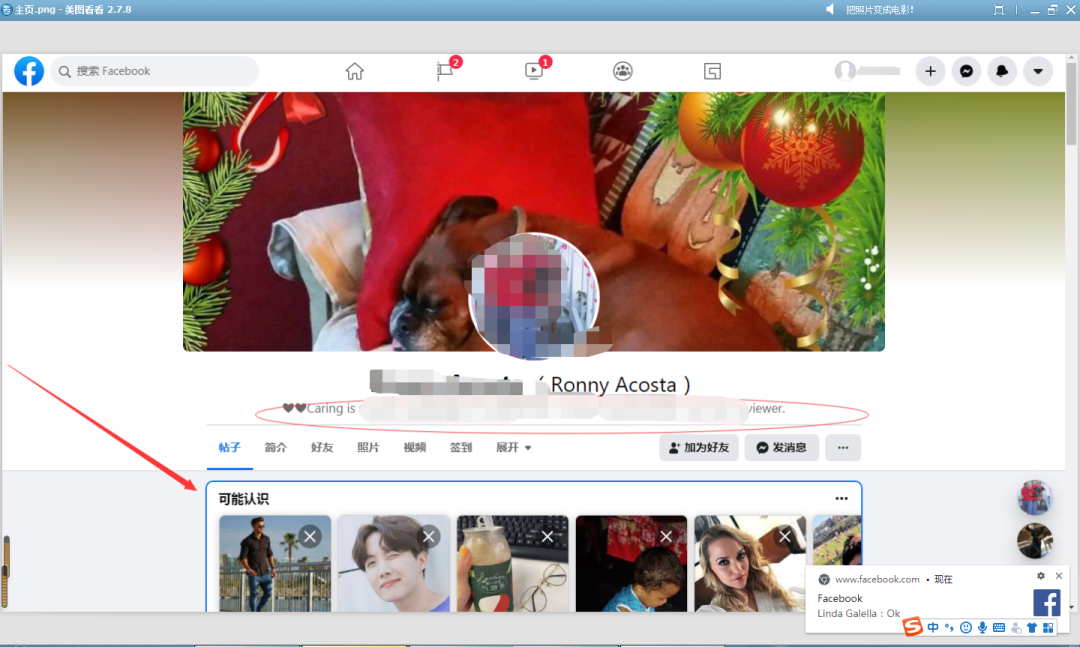Open Pages flag icon with notifications
The height and width of the screenshot is (647, 1080).
[445, 71]
